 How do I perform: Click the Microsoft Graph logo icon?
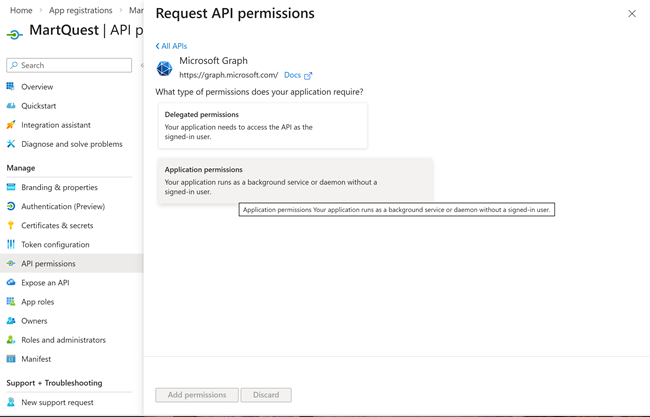[164, 68]
